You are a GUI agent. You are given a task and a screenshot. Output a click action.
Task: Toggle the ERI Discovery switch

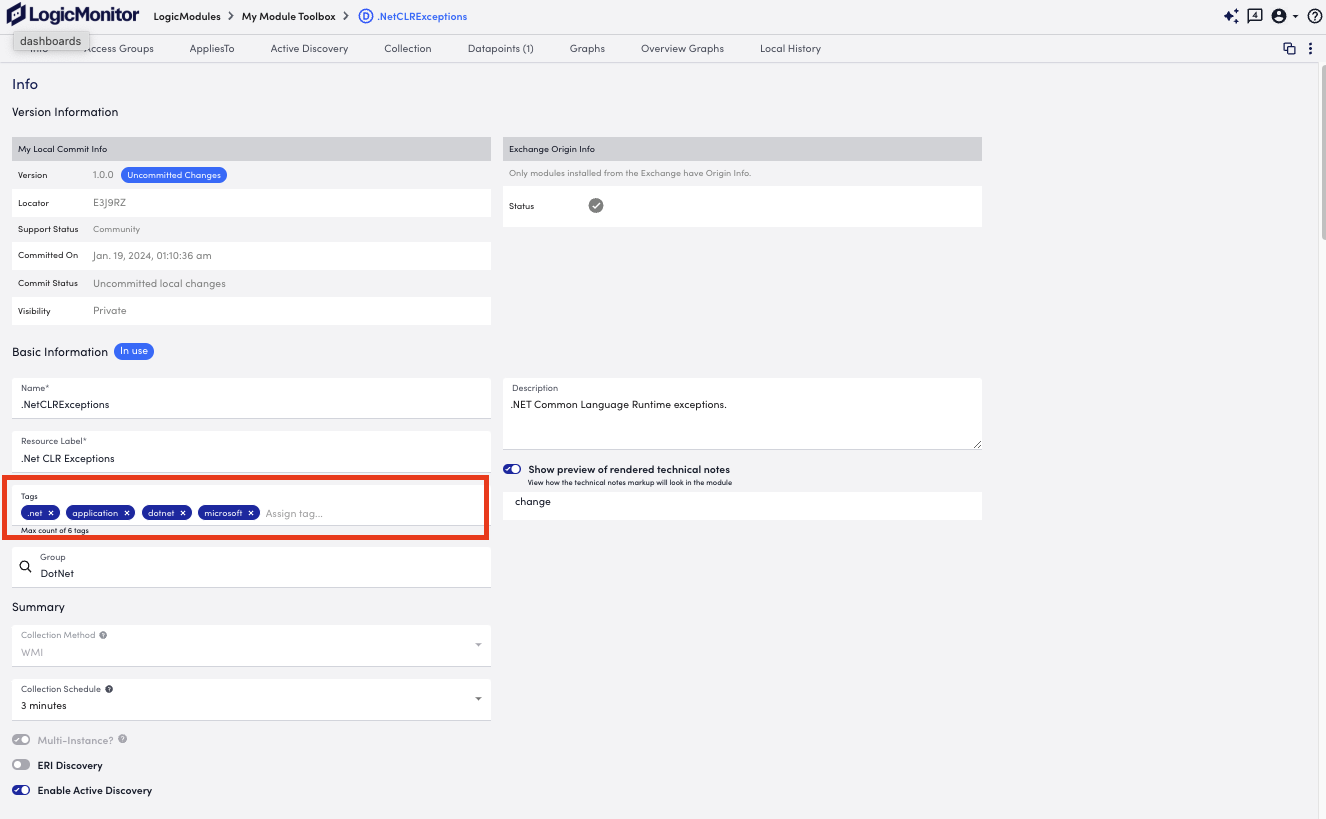[21, 765]
